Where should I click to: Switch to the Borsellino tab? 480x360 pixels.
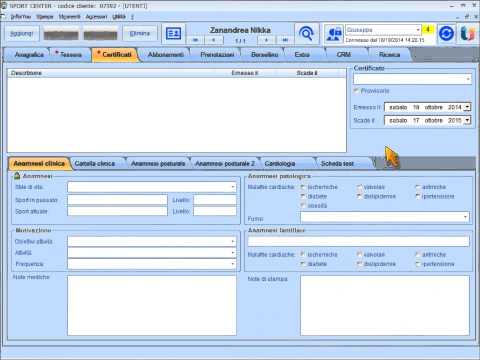click(264, 55)
